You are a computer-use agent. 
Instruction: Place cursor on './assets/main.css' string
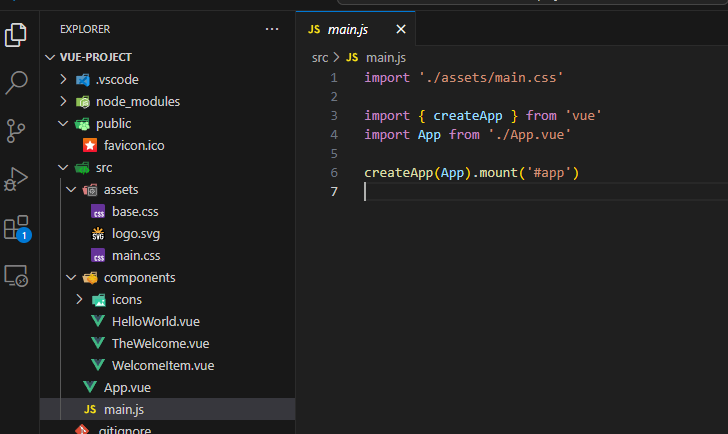491,78
